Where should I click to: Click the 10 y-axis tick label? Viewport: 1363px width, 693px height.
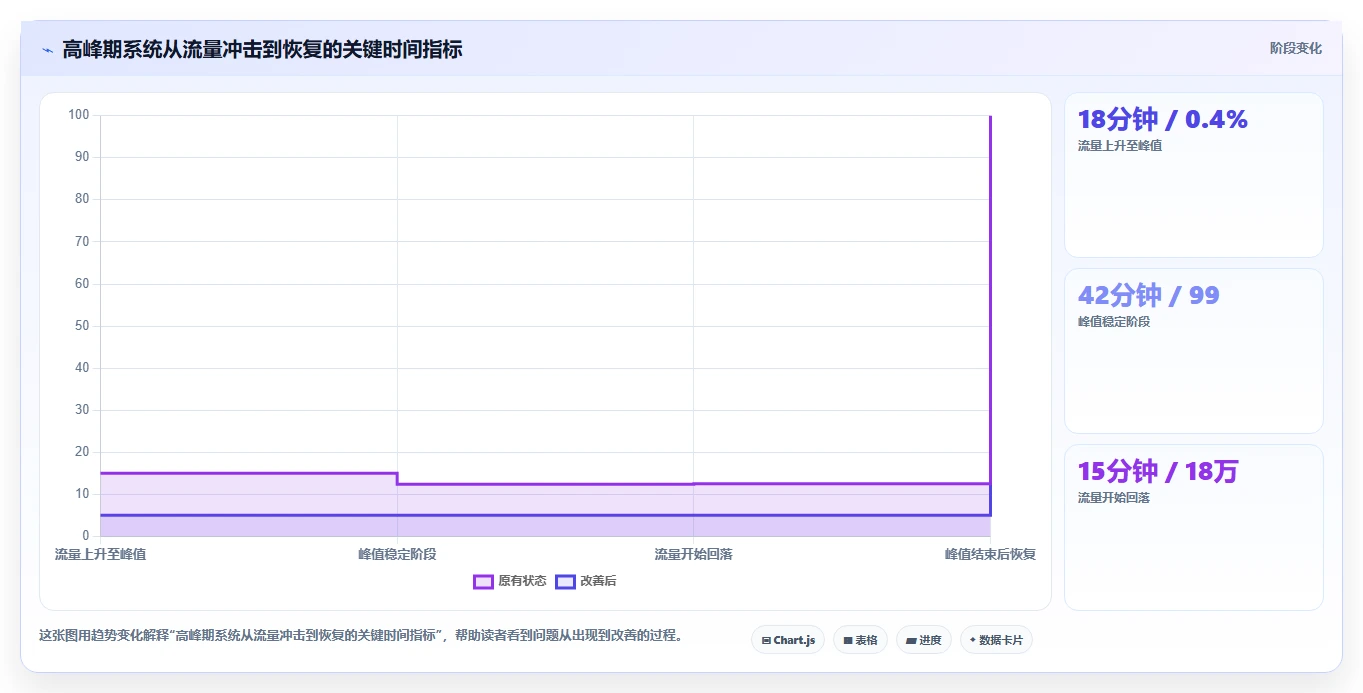[82, 494]
